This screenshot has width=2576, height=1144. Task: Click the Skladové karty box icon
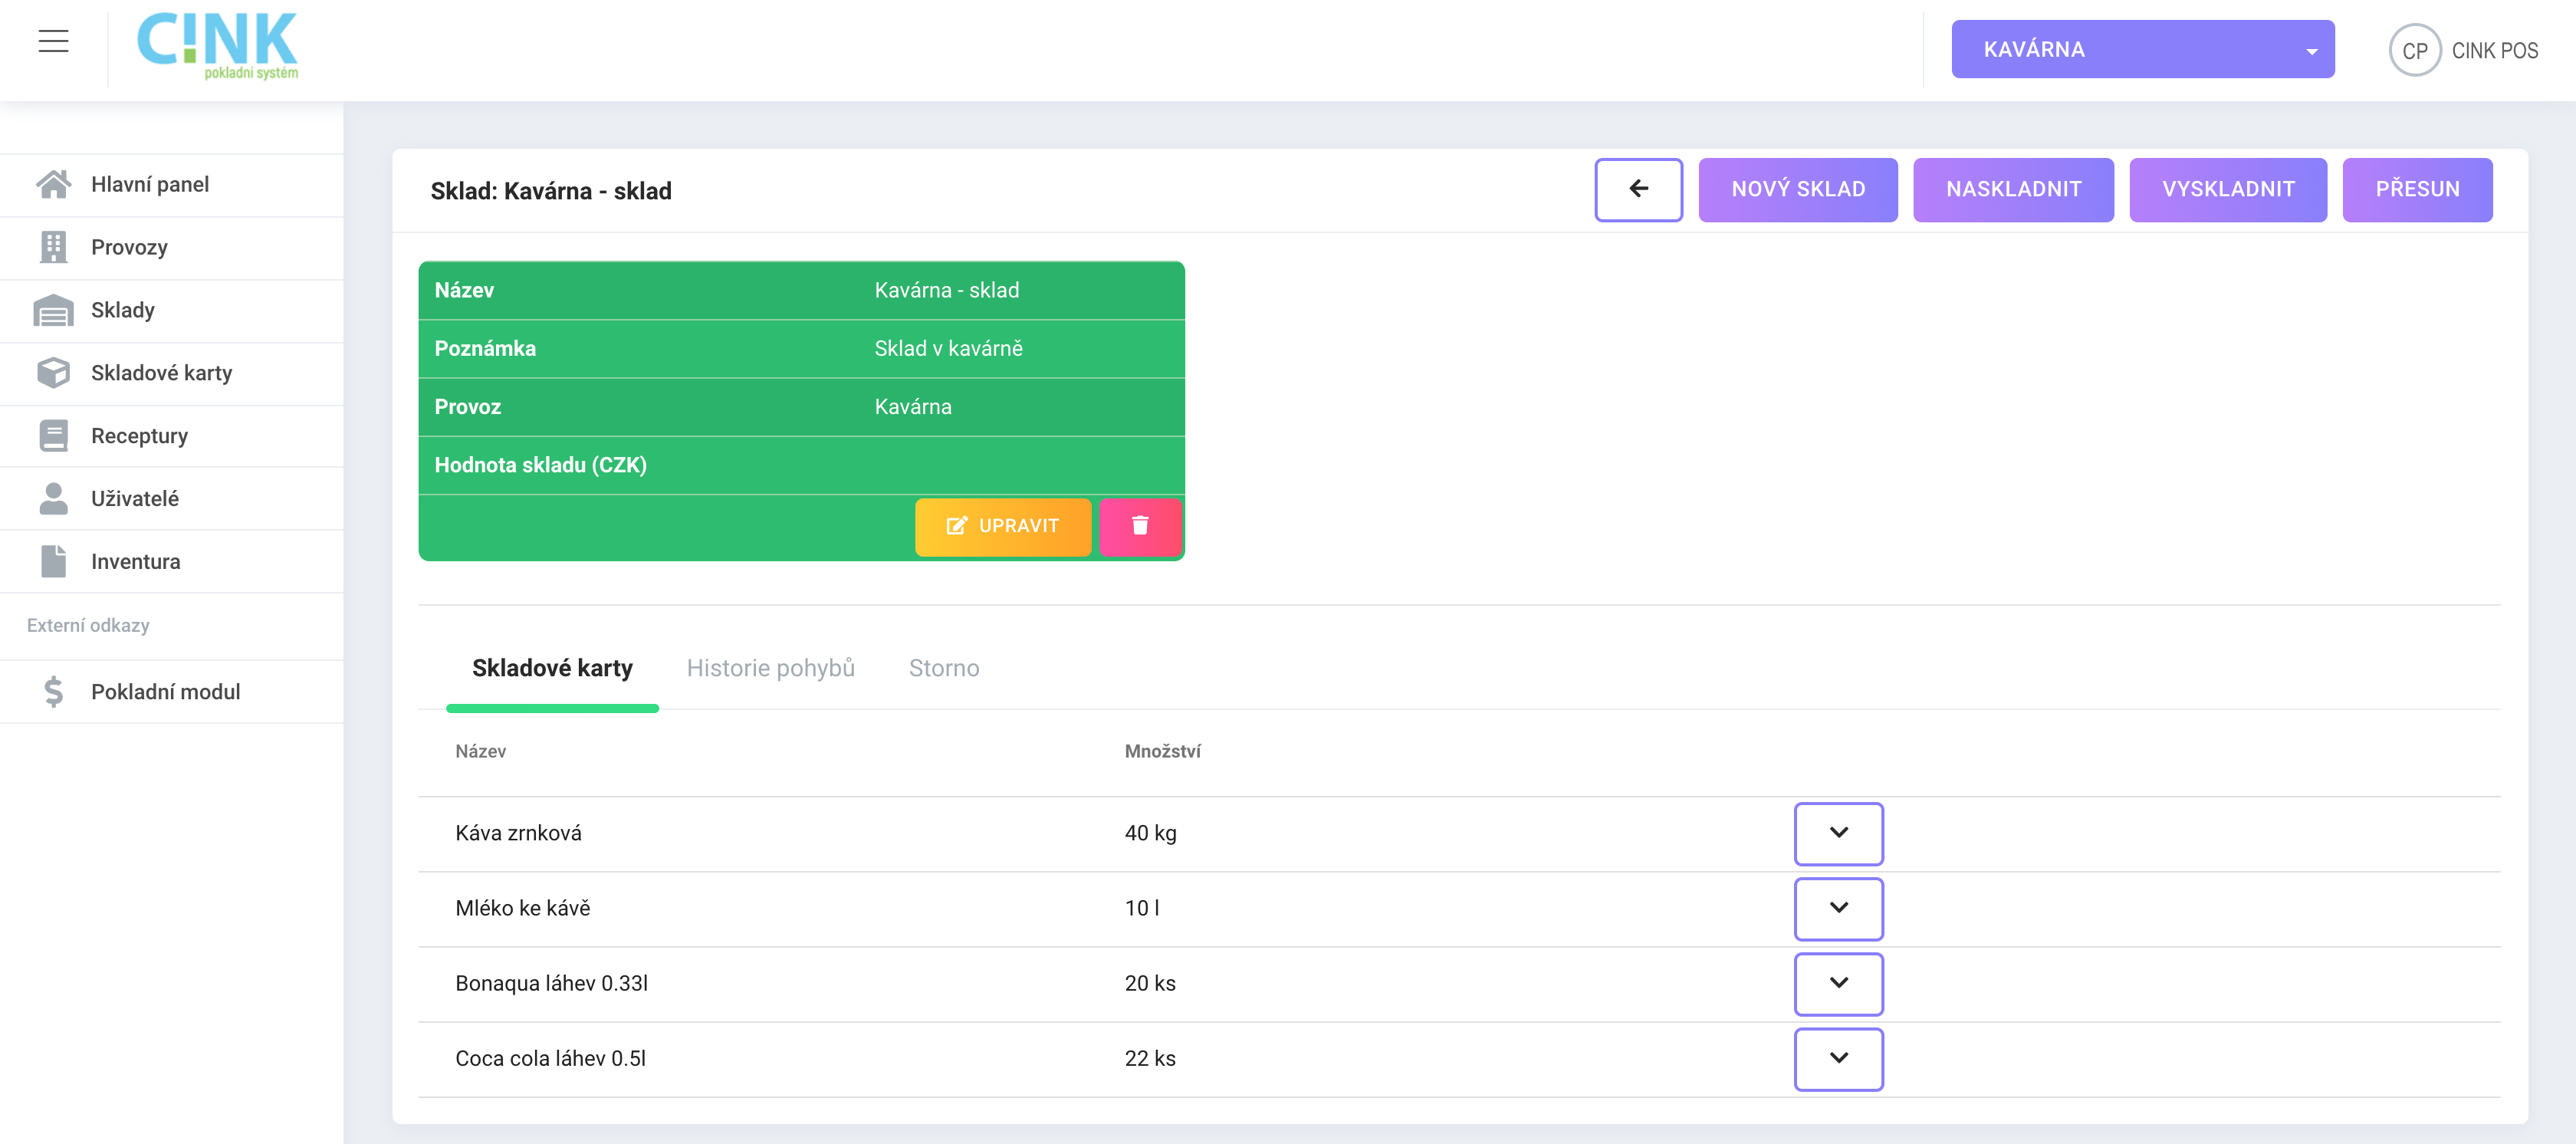click(53, 372)
